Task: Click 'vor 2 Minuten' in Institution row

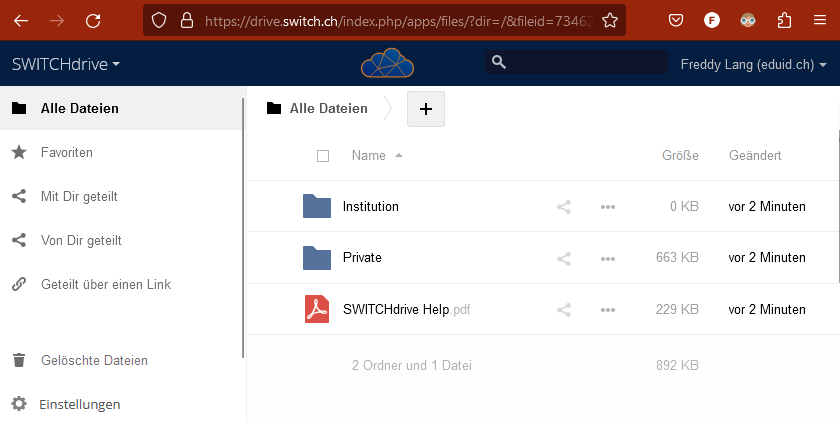Action: pyautogui.click(x=767, y=206)
